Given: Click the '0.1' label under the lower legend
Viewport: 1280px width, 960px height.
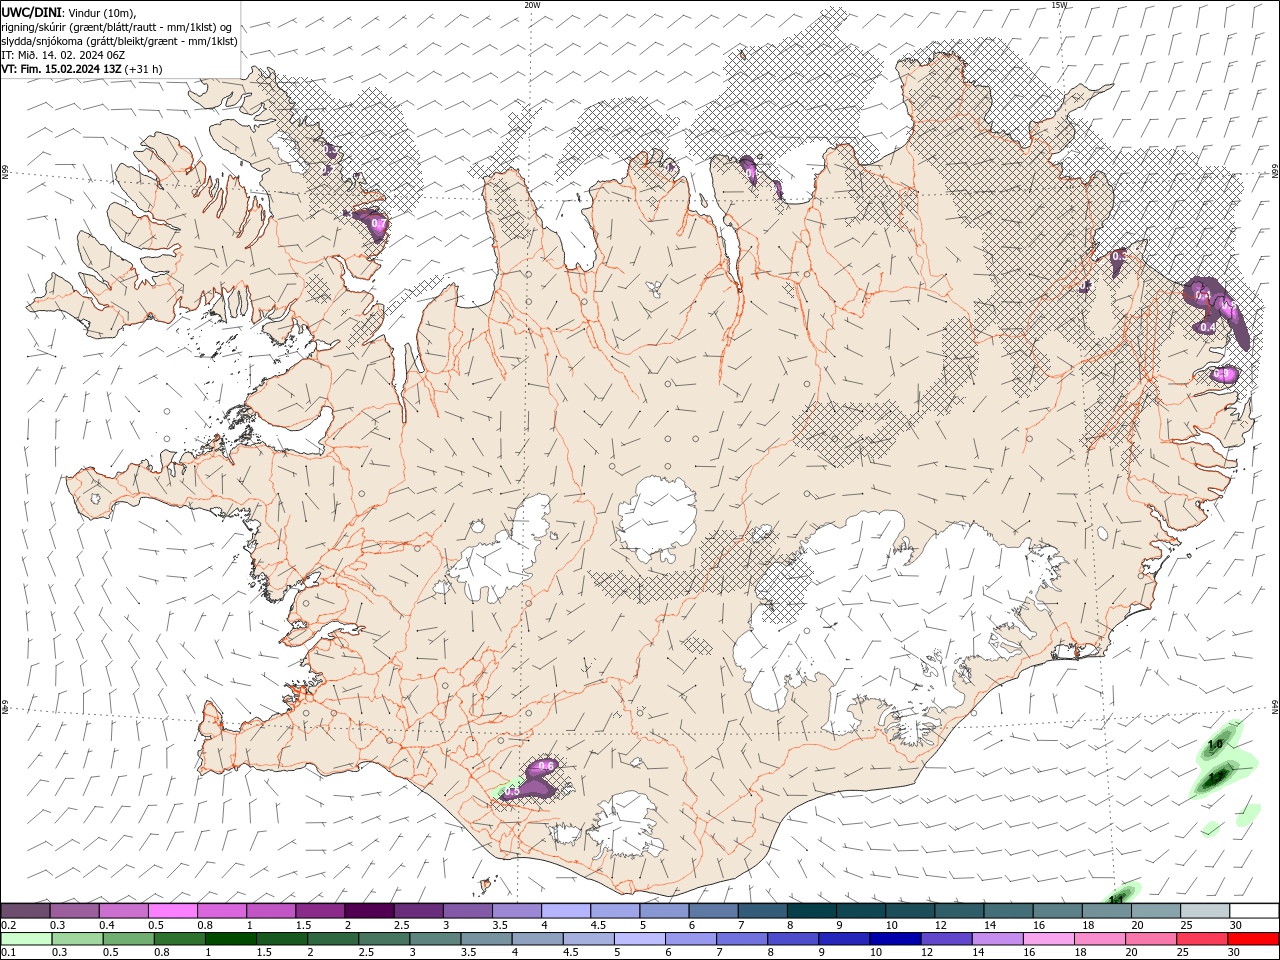Looking at the screenshot, I should [9, 952].
